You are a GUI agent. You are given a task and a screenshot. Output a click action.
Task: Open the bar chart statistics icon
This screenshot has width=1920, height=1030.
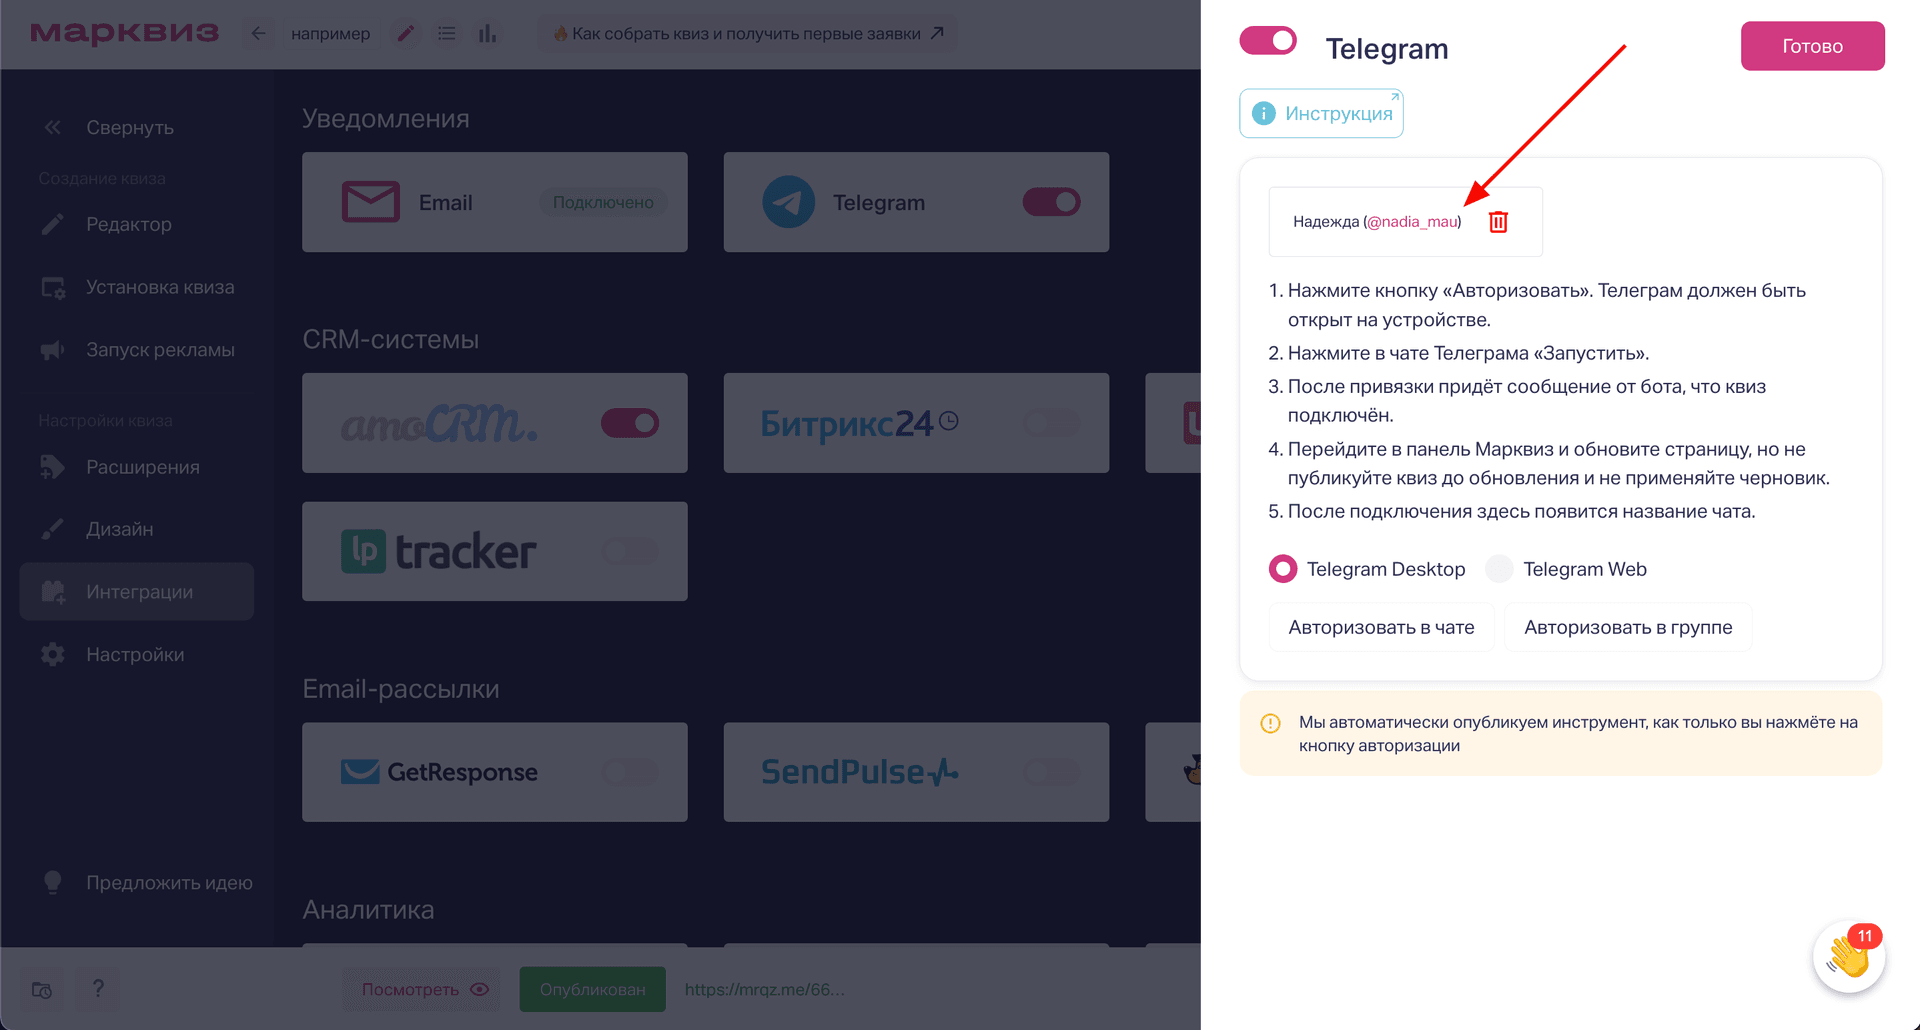(x=487, y=34)
